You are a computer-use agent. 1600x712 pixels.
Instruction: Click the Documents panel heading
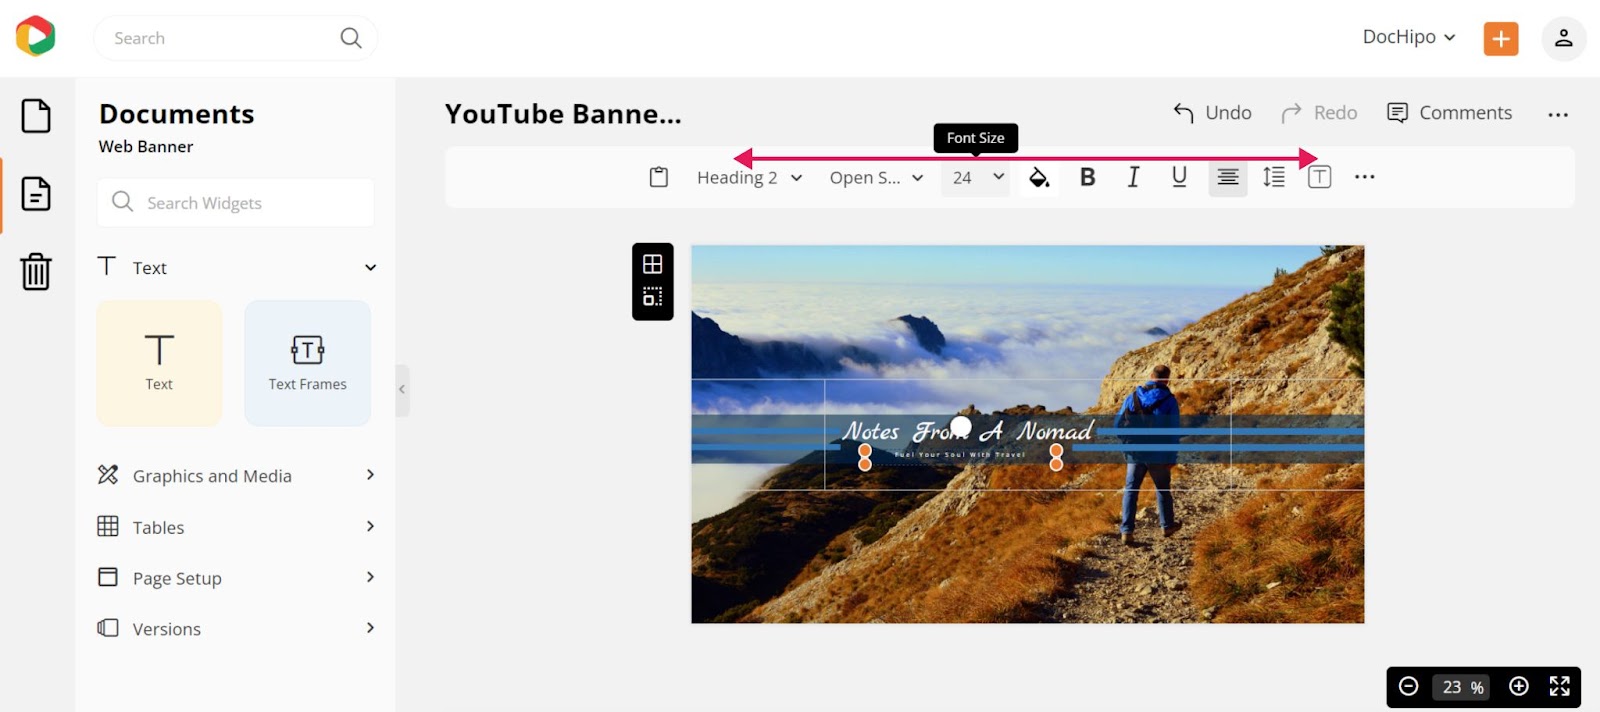pos(177,114)
